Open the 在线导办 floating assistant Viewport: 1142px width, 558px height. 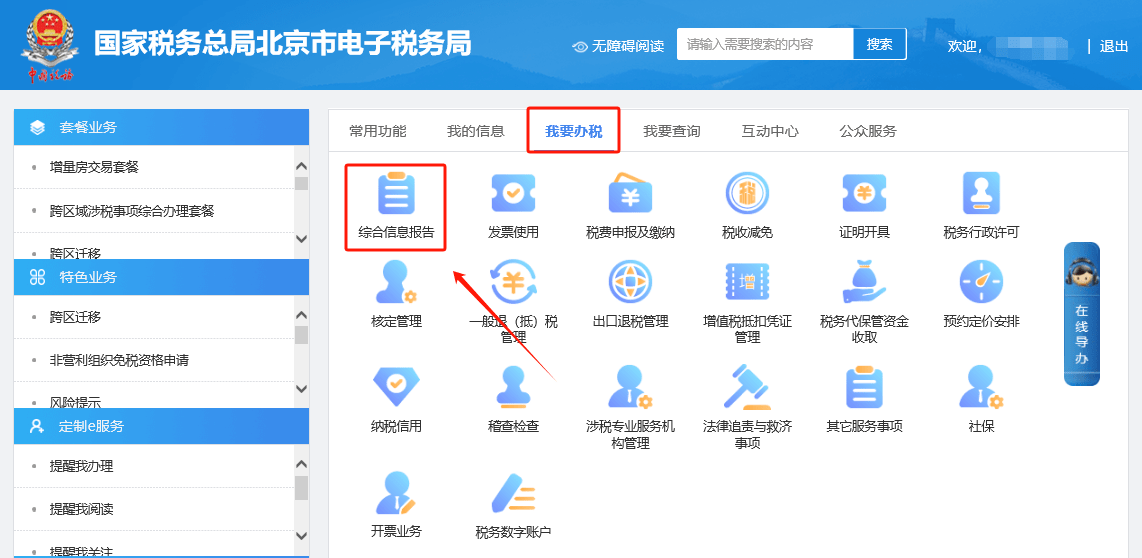(x=1081, y=314)
